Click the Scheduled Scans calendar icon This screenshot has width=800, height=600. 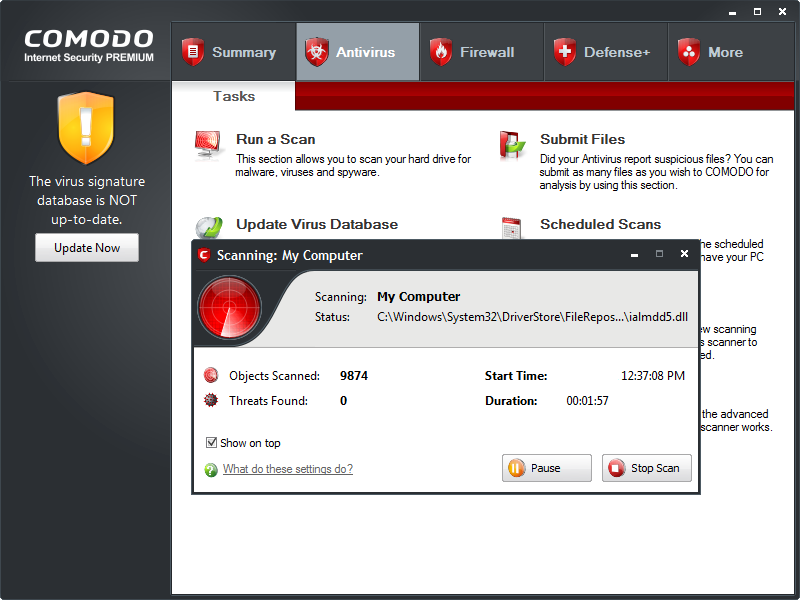[512, 227]
